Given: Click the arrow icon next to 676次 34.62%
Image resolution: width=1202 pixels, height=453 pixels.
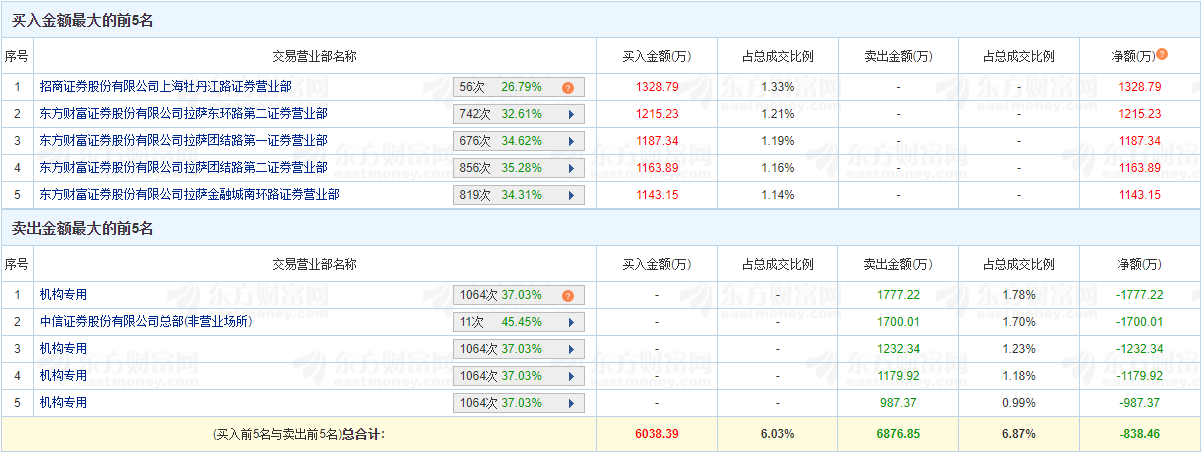Looking at the screenshot, I should click(x=571, y=141).
